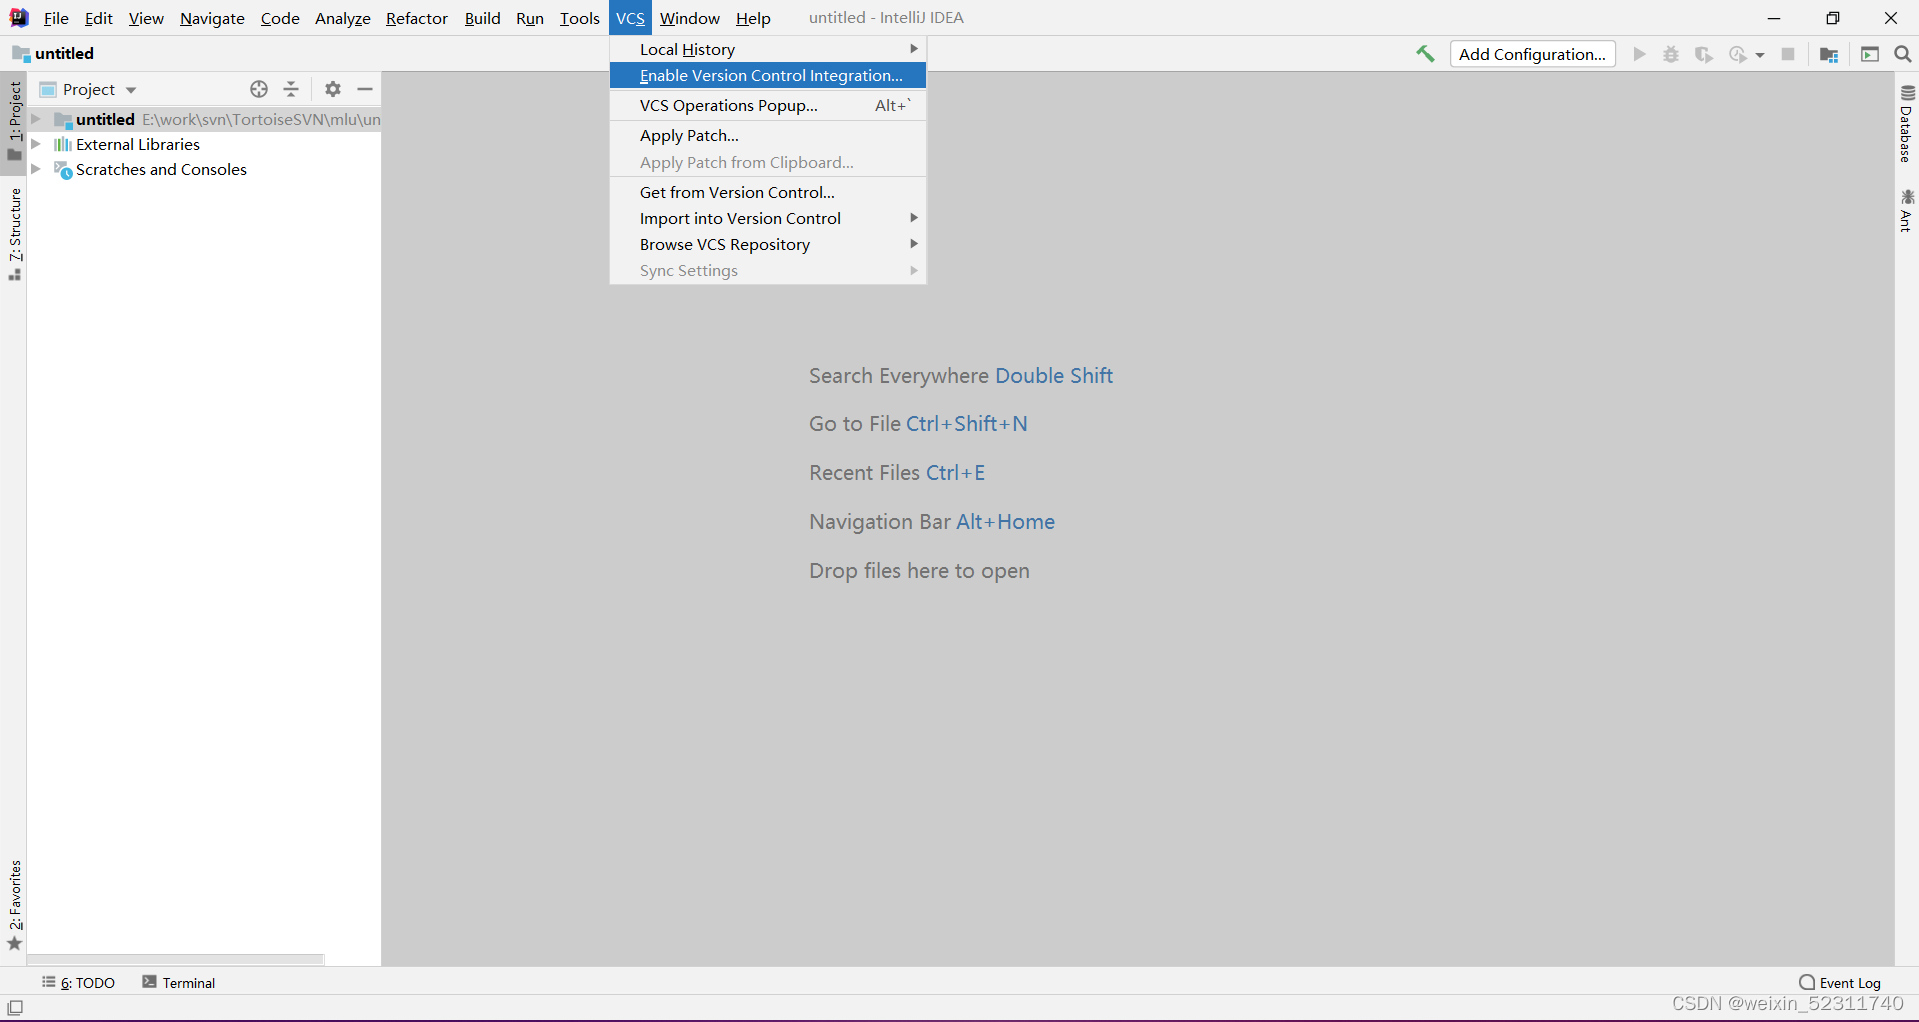Open the Edit menu
The width and height of the screenshot is (1919, 1022).
pyautogui.click(x=99, y=18)
